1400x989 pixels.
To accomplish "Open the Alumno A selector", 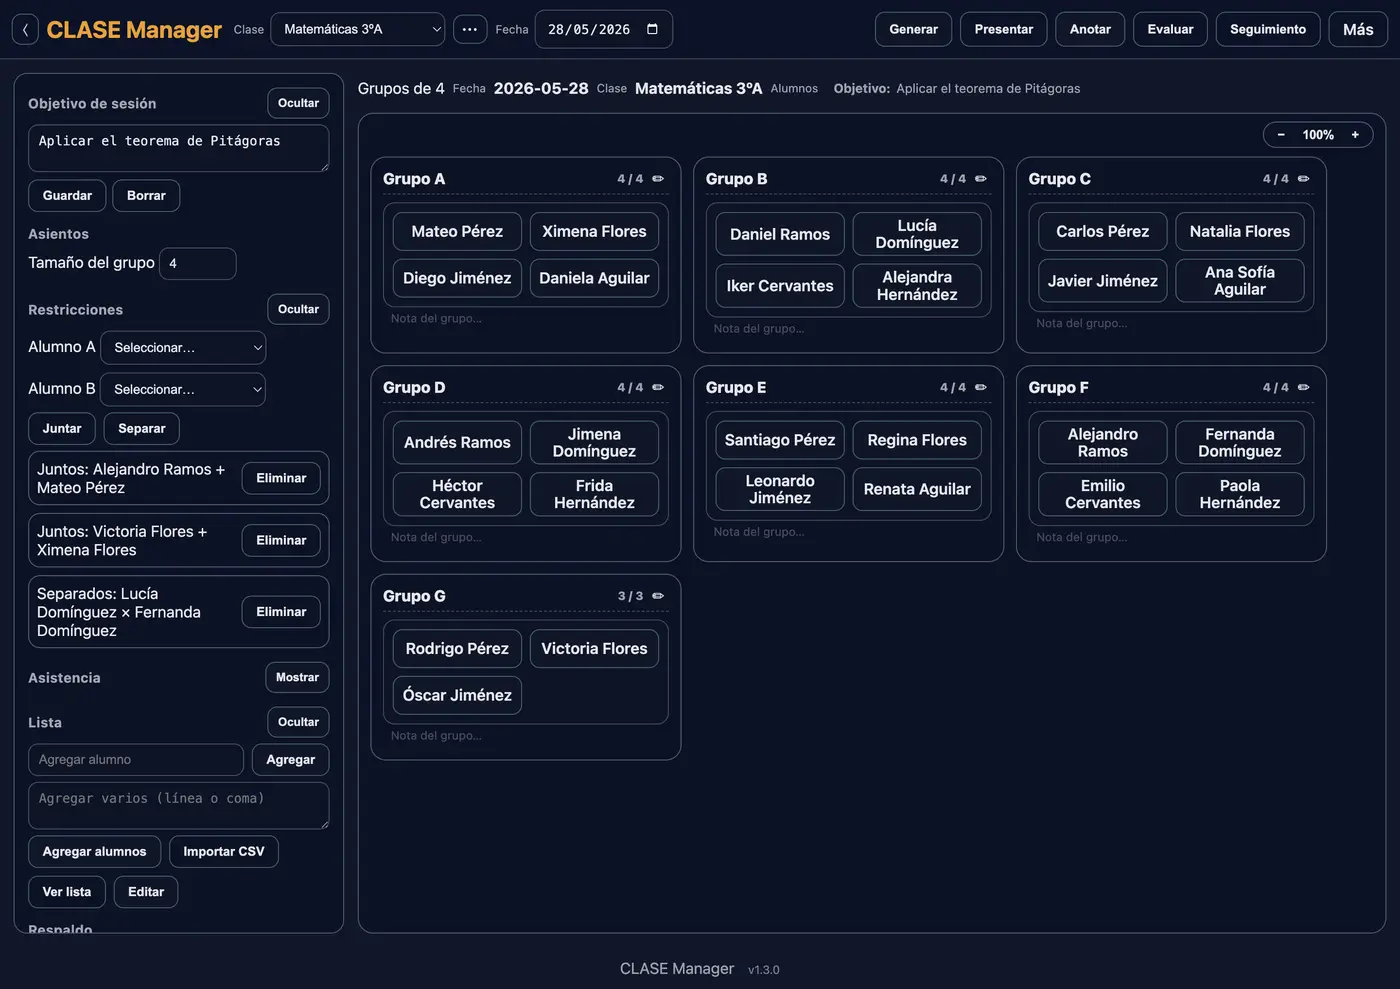I will coord(183,348).
